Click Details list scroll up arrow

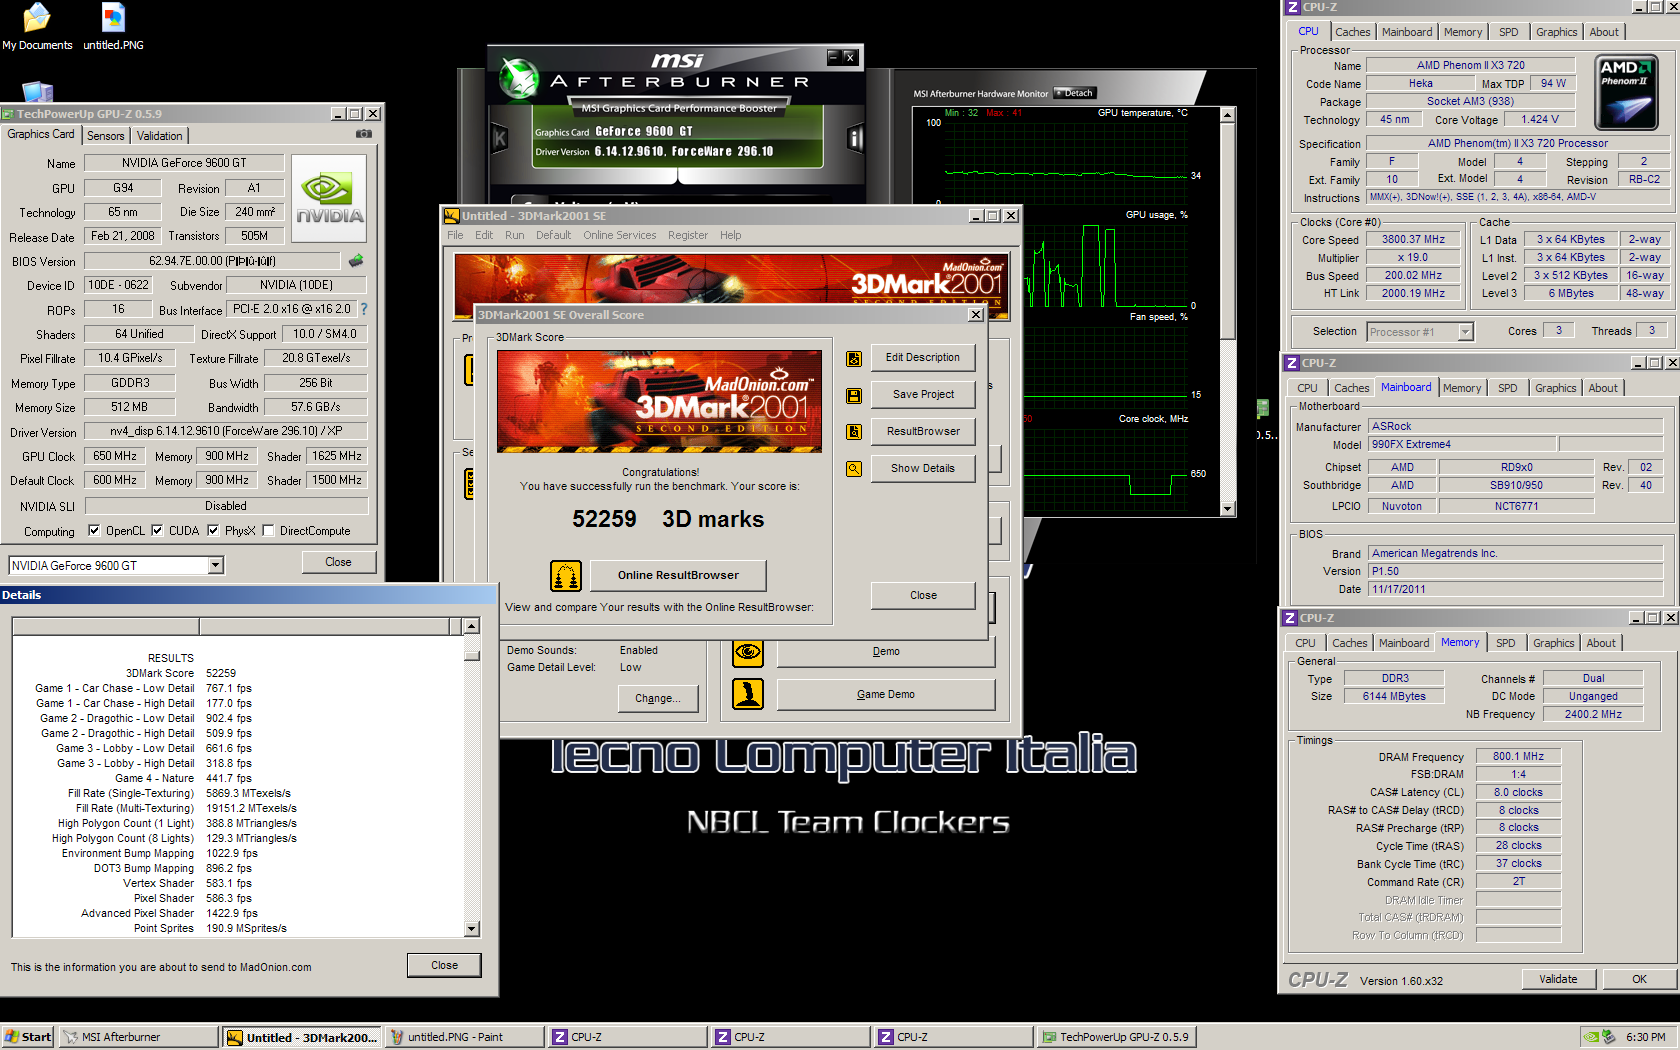(x=472, y=626)
